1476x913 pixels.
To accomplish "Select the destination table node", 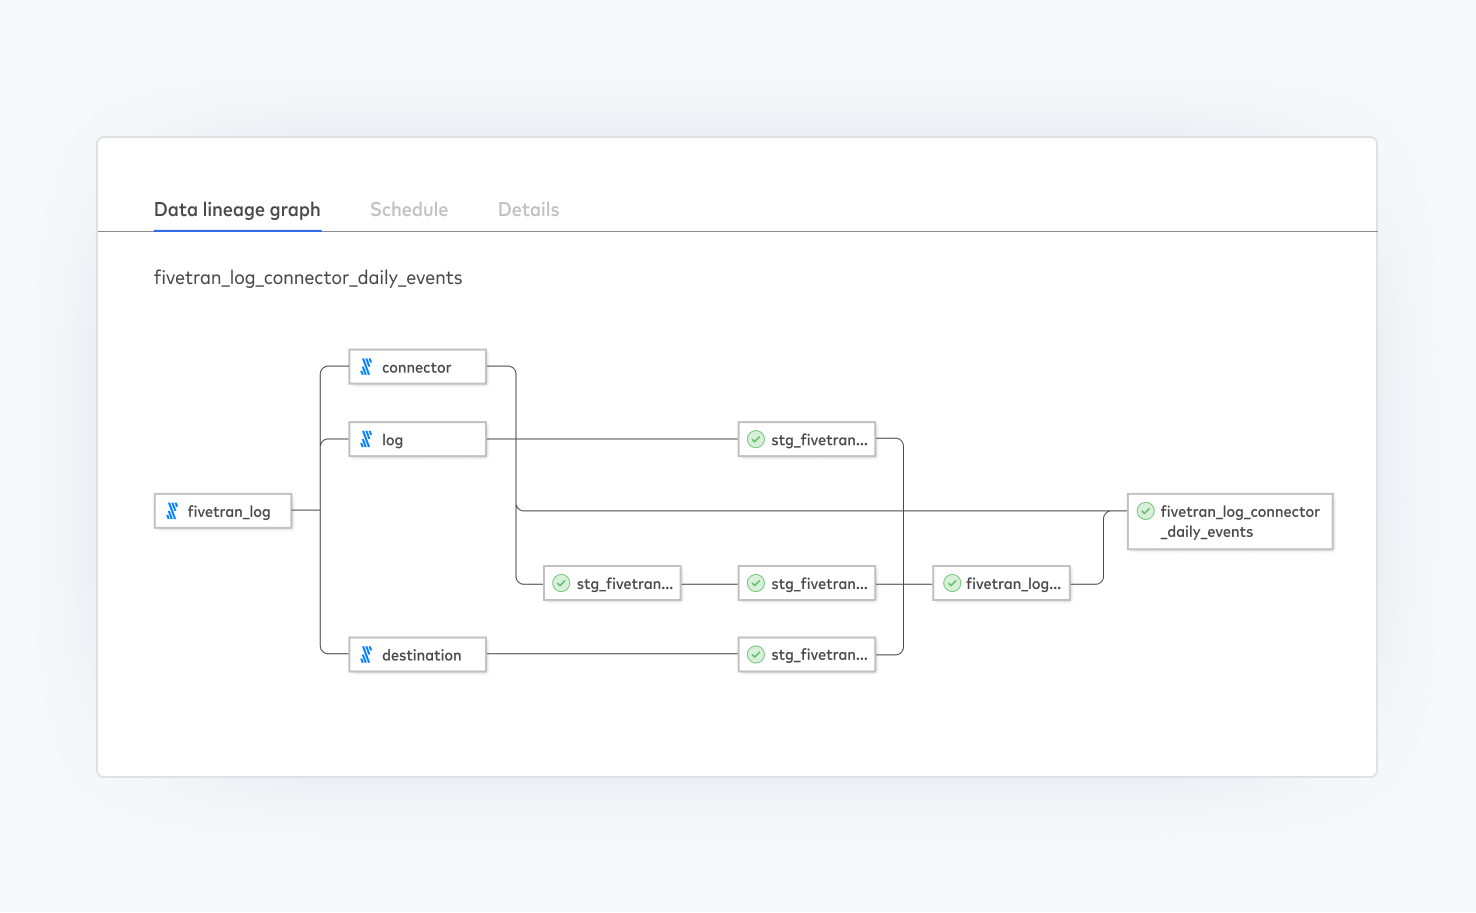I will (417, 655).
